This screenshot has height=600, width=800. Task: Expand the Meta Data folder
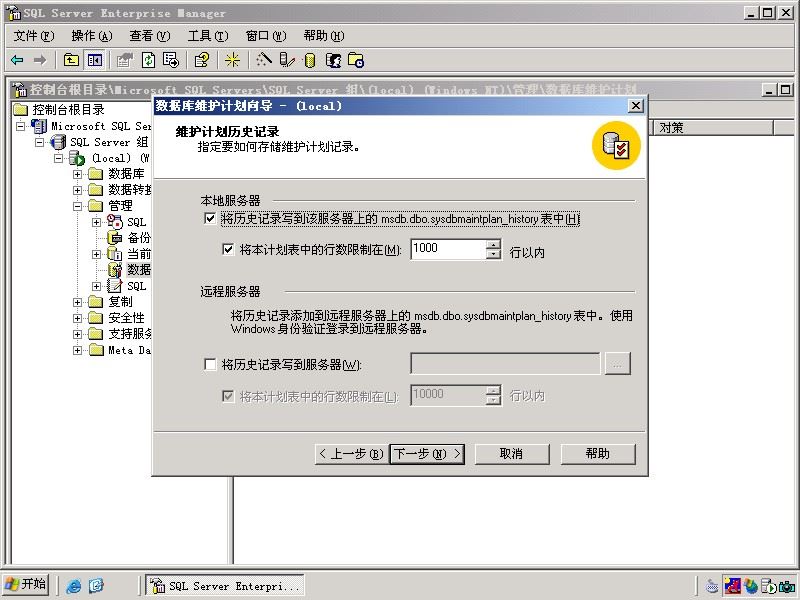tap(77, 350)
